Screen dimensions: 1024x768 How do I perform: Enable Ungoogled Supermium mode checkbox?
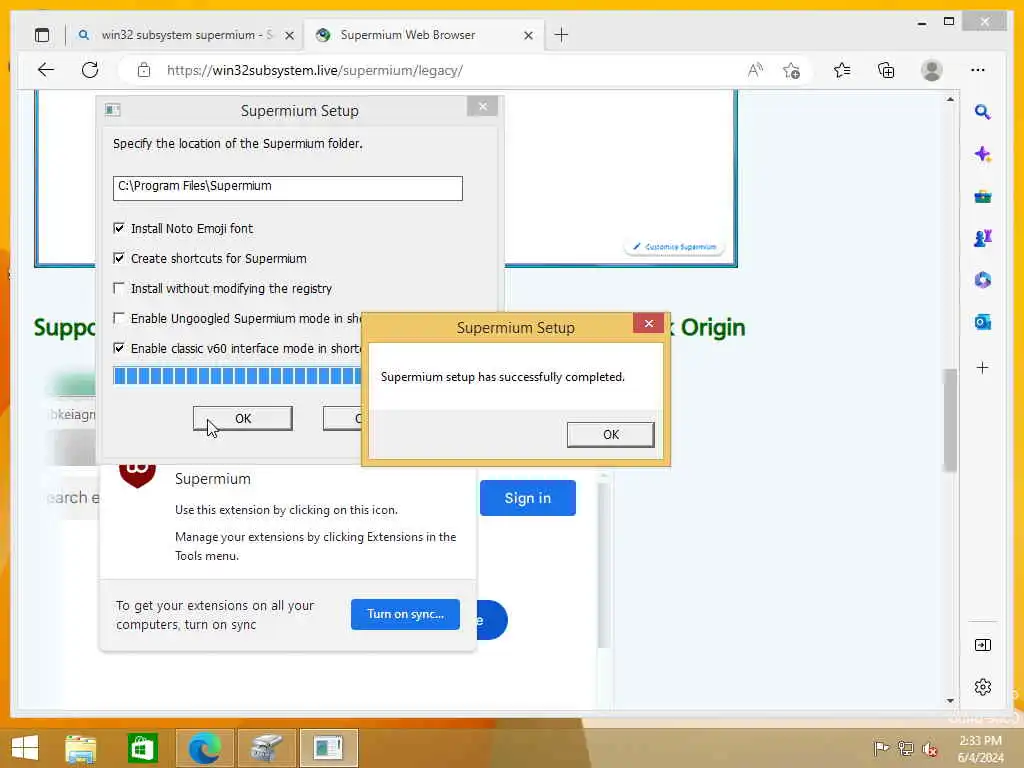(x=119, y=318)
